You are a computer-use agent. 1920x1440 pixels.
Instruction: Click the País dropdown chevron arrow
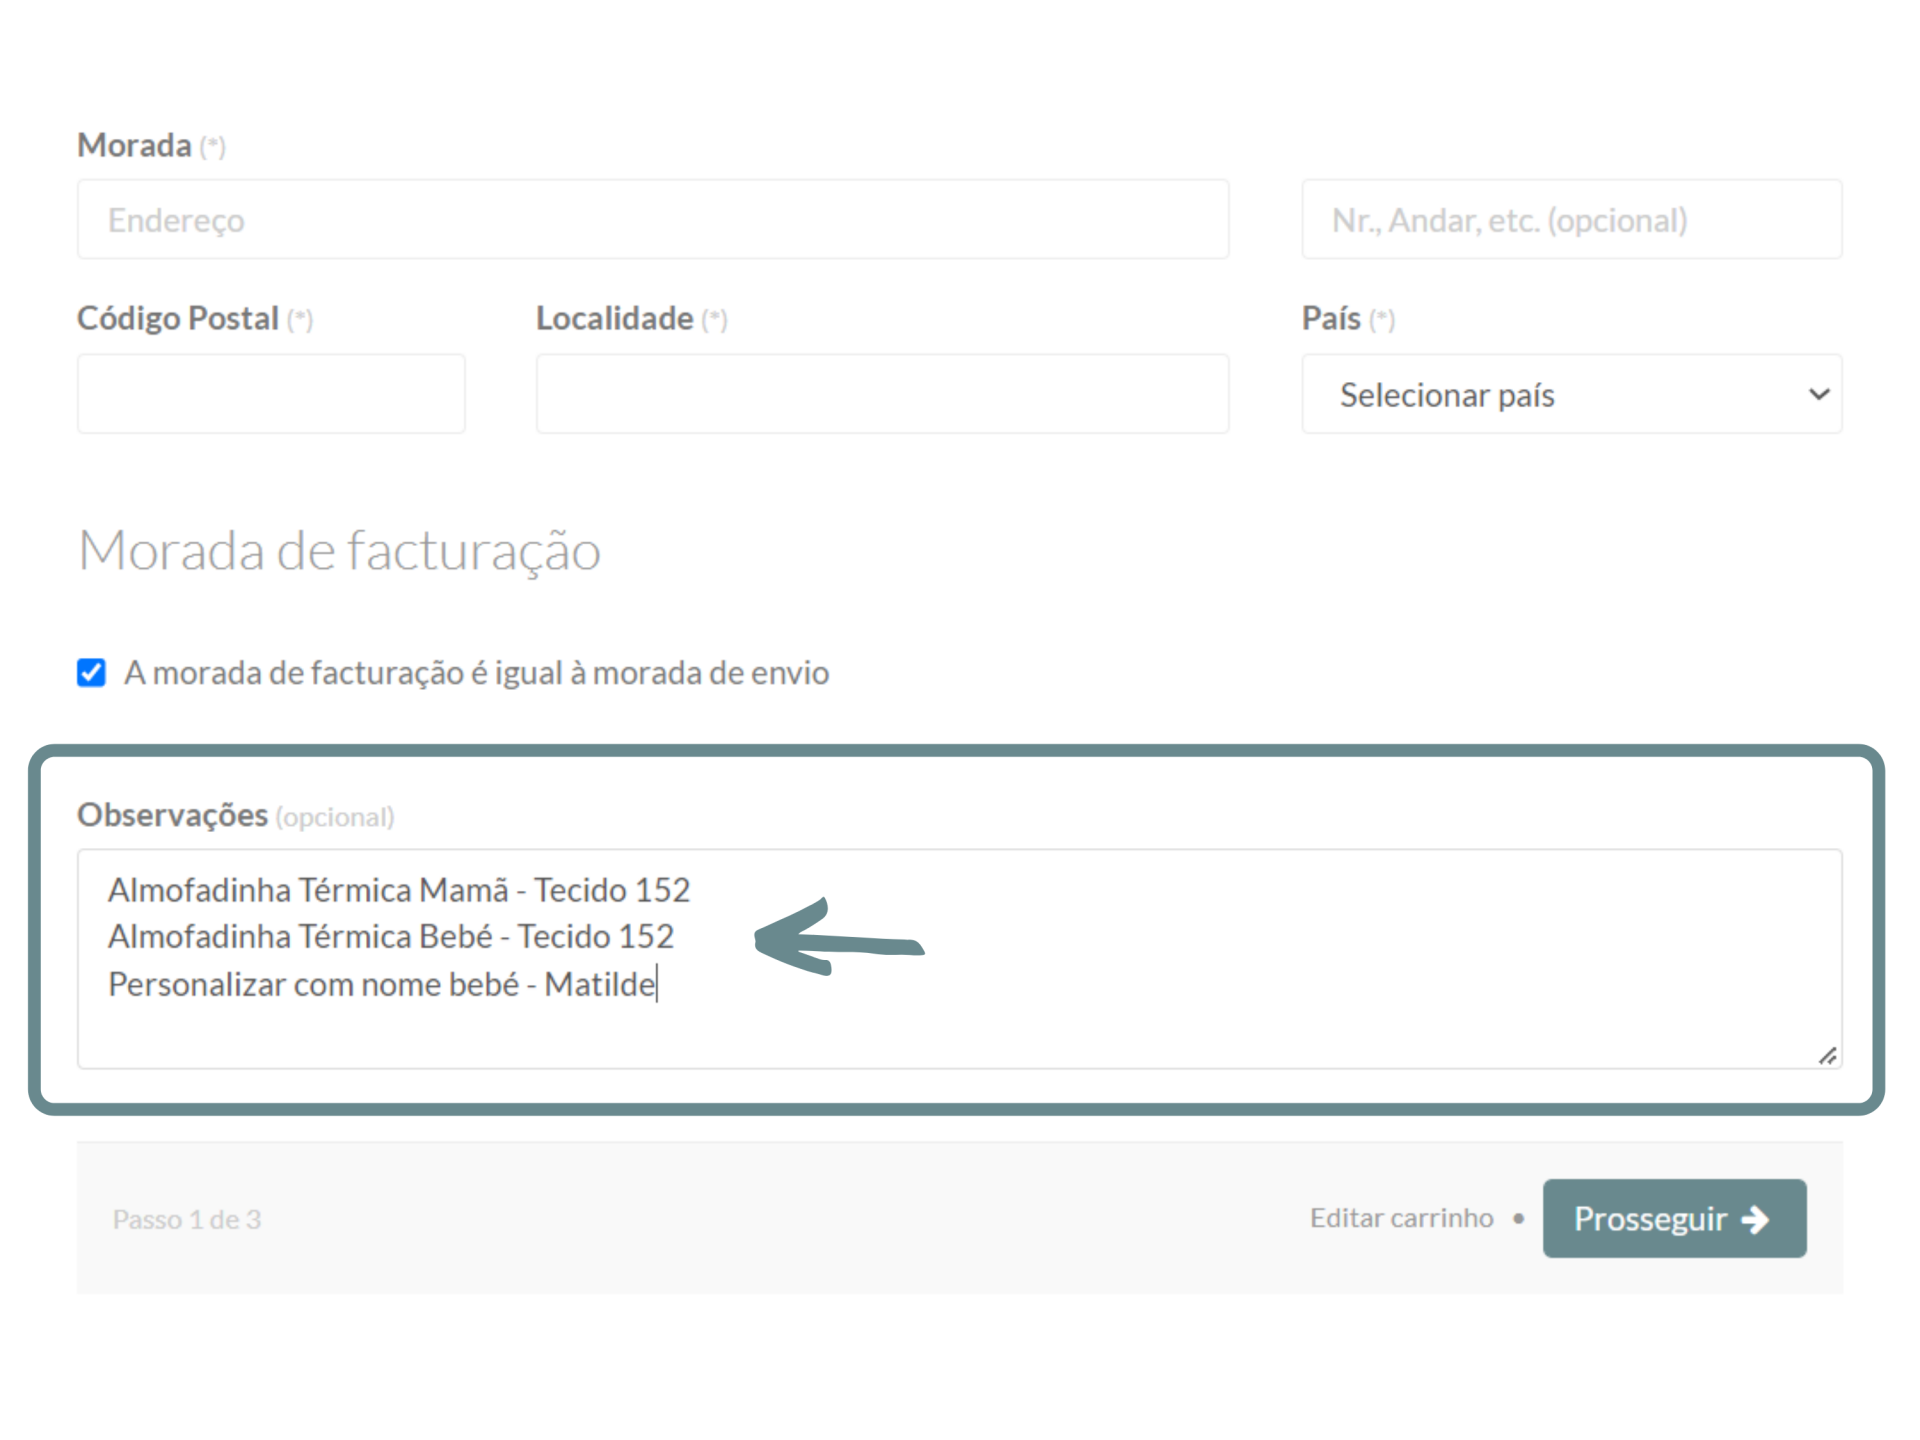click(1819, 394)
